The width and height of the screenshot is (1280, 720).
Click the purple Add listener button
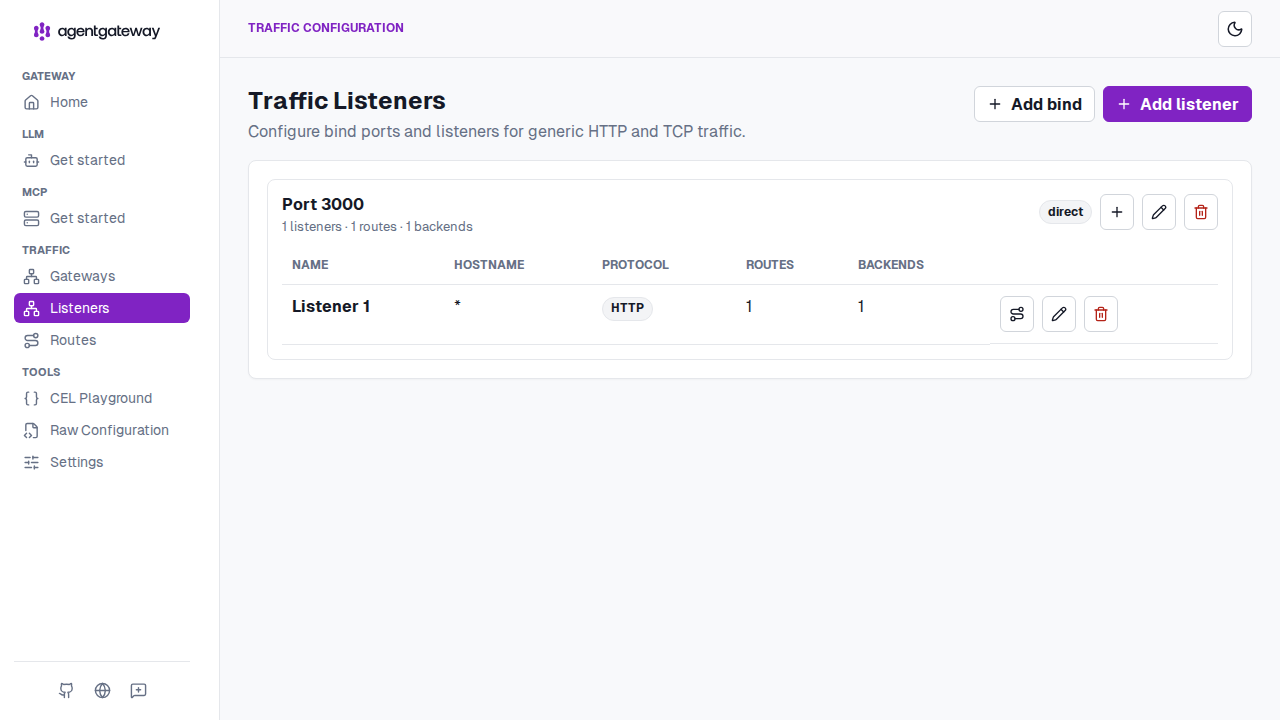point(1177,104)
